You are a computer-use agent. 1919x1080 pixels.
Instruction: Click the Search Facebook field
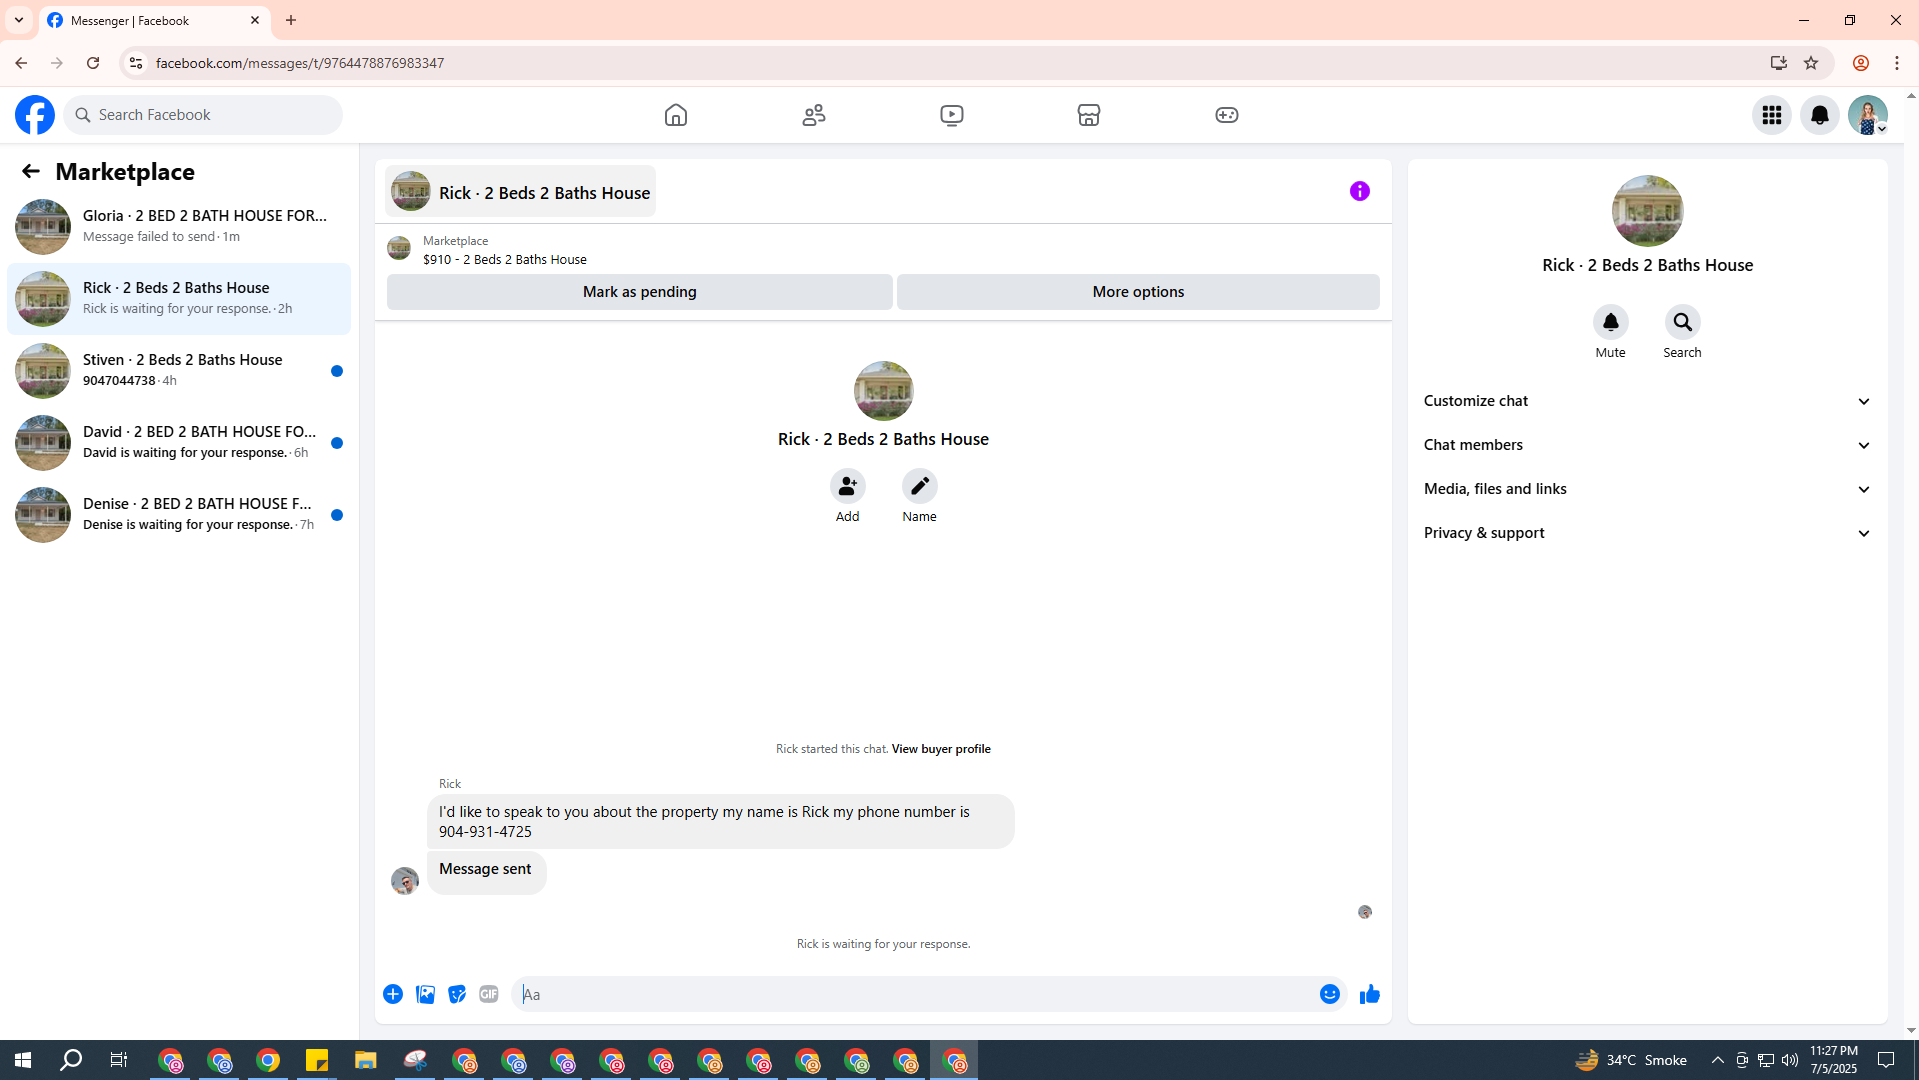tap(204, 115)
